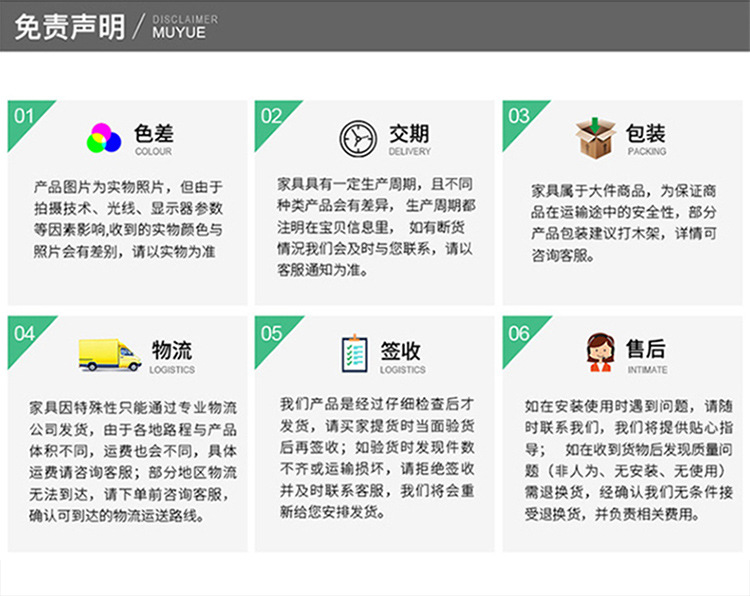Click the line 我们产品是经过仔细检查后才
The width and height of the screenshot is (750, 596).
[x=377, y=404]
